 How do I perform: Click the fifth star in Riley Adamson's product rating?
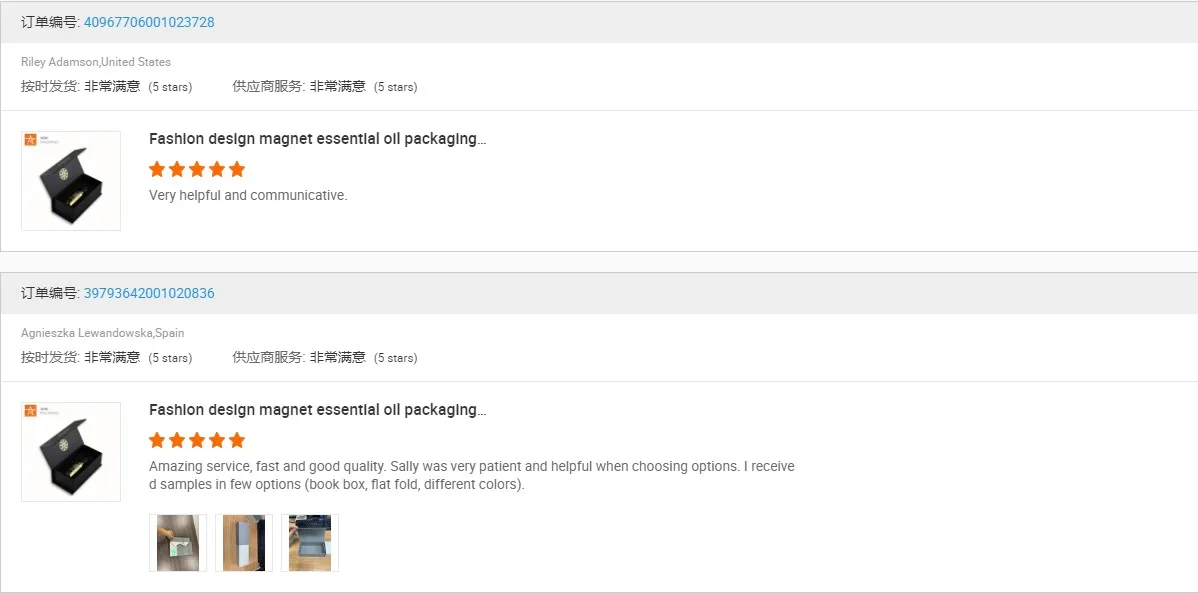coord(237,169)
